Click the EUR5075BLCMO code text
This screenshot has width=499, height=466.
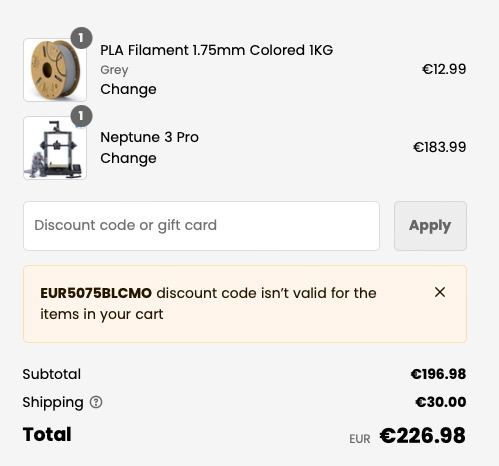click(96, 293)
